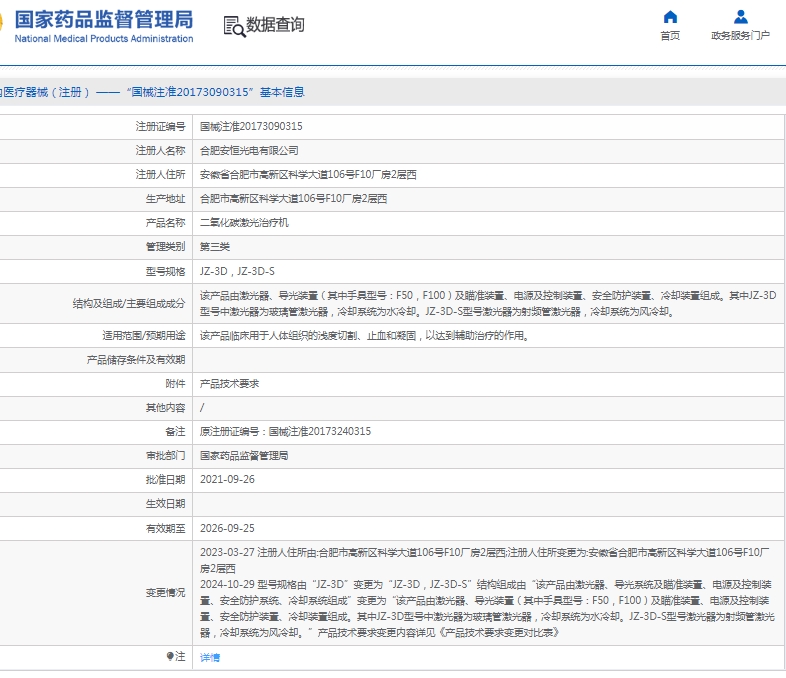Select management class 第三类

[215, 247]
